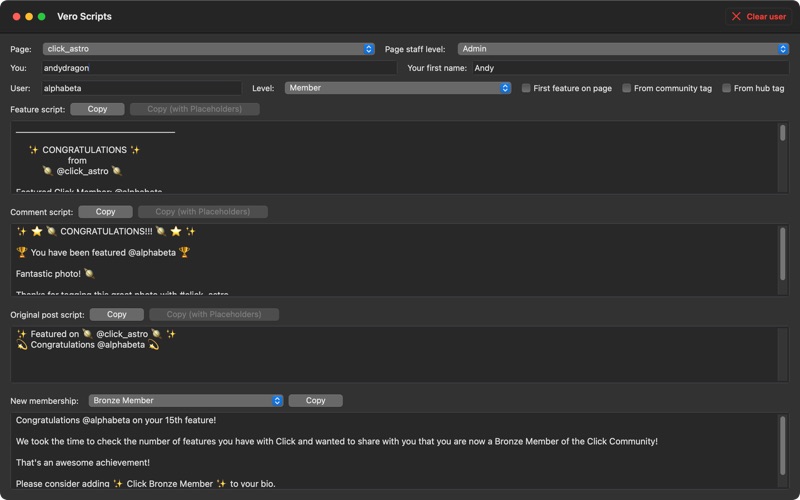Click the 'We took the time to check' line
The width and height of the screenshot is (800, 500).
(x=337, y=441)
